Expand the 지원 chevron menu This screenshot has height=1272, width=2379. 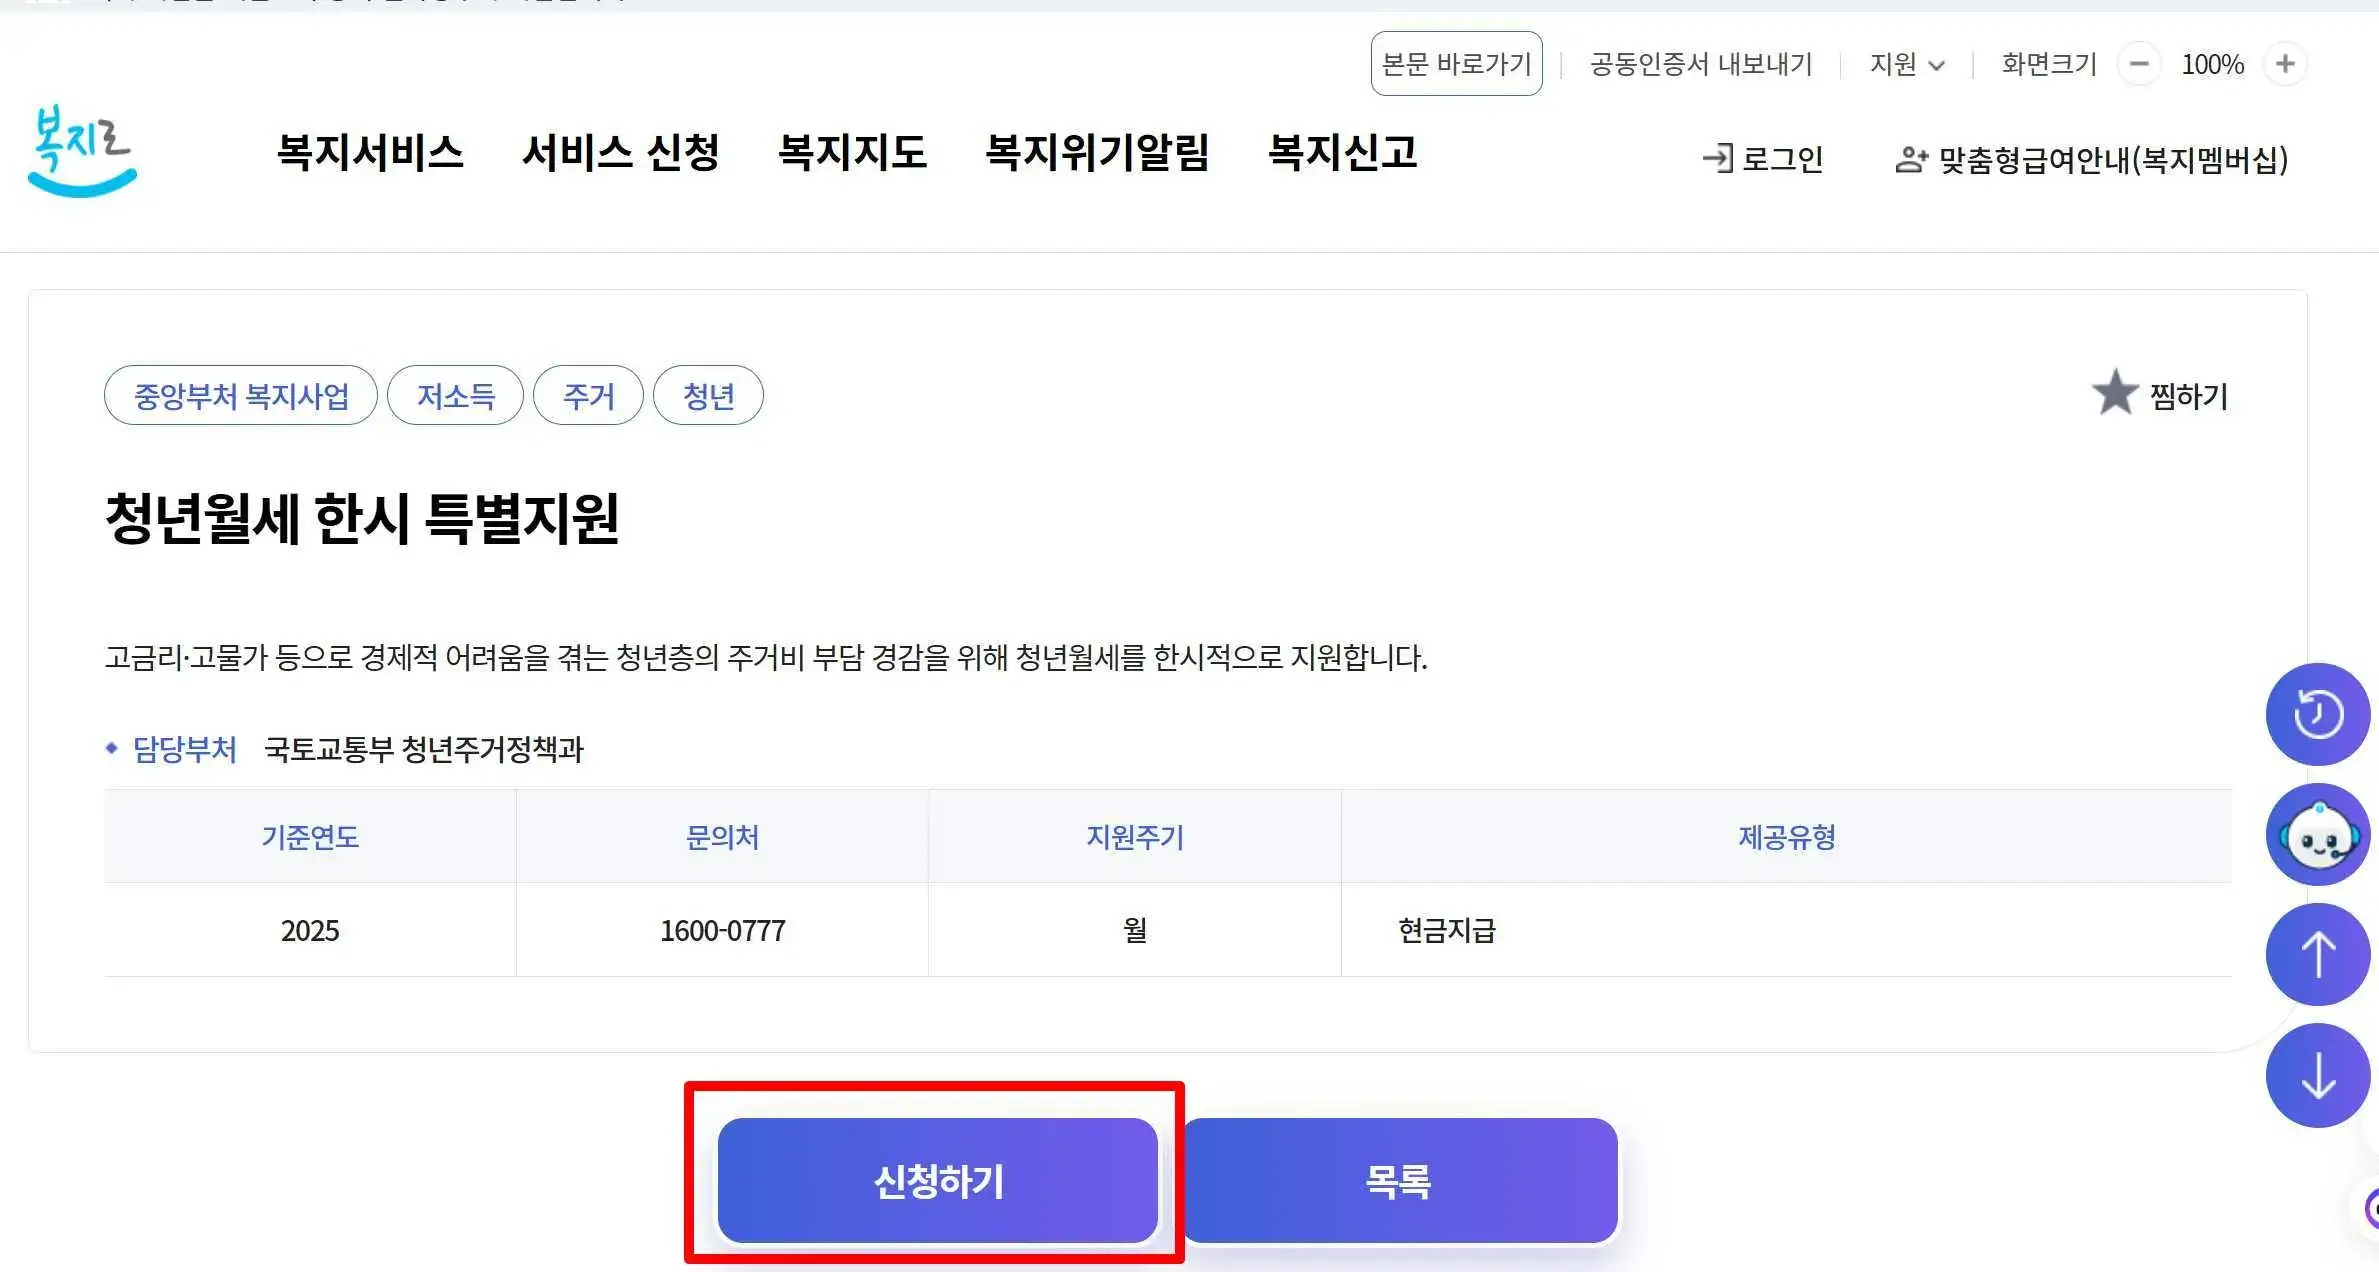1938,66
